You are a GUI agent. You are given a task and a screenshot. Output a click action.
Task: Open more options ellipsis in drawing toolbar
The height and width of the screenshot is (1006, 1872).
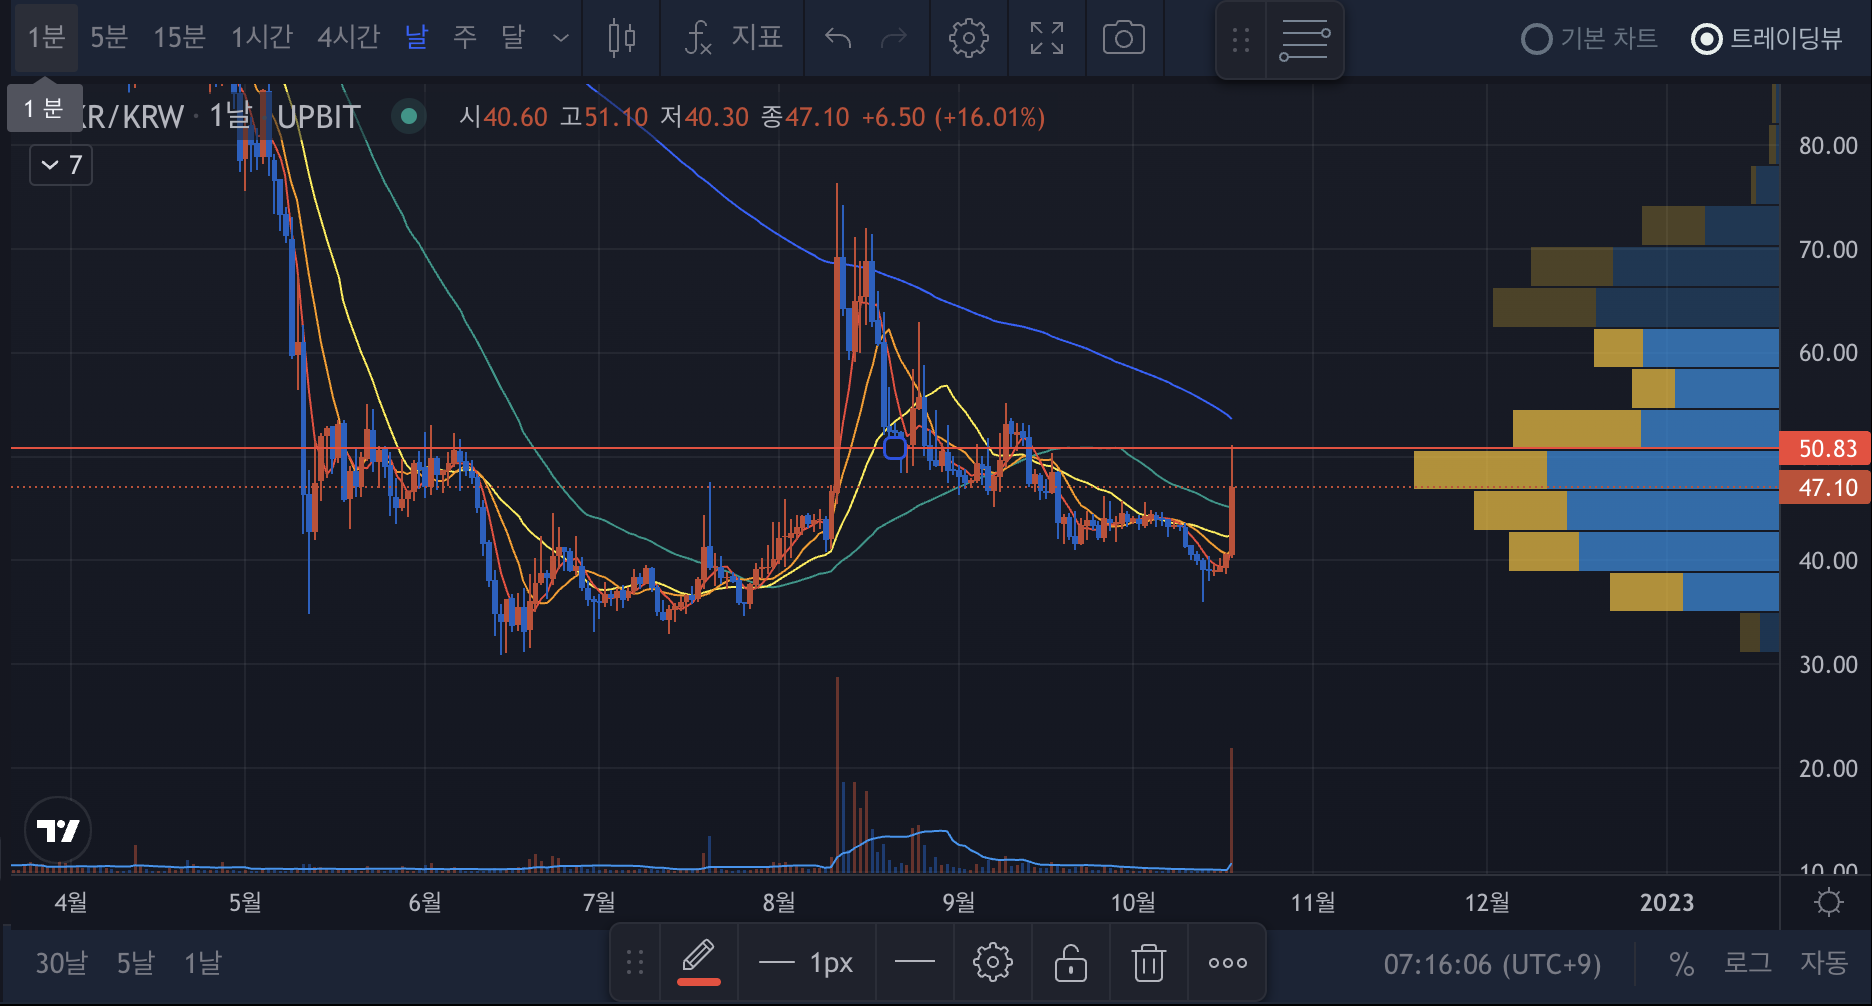1227,963
